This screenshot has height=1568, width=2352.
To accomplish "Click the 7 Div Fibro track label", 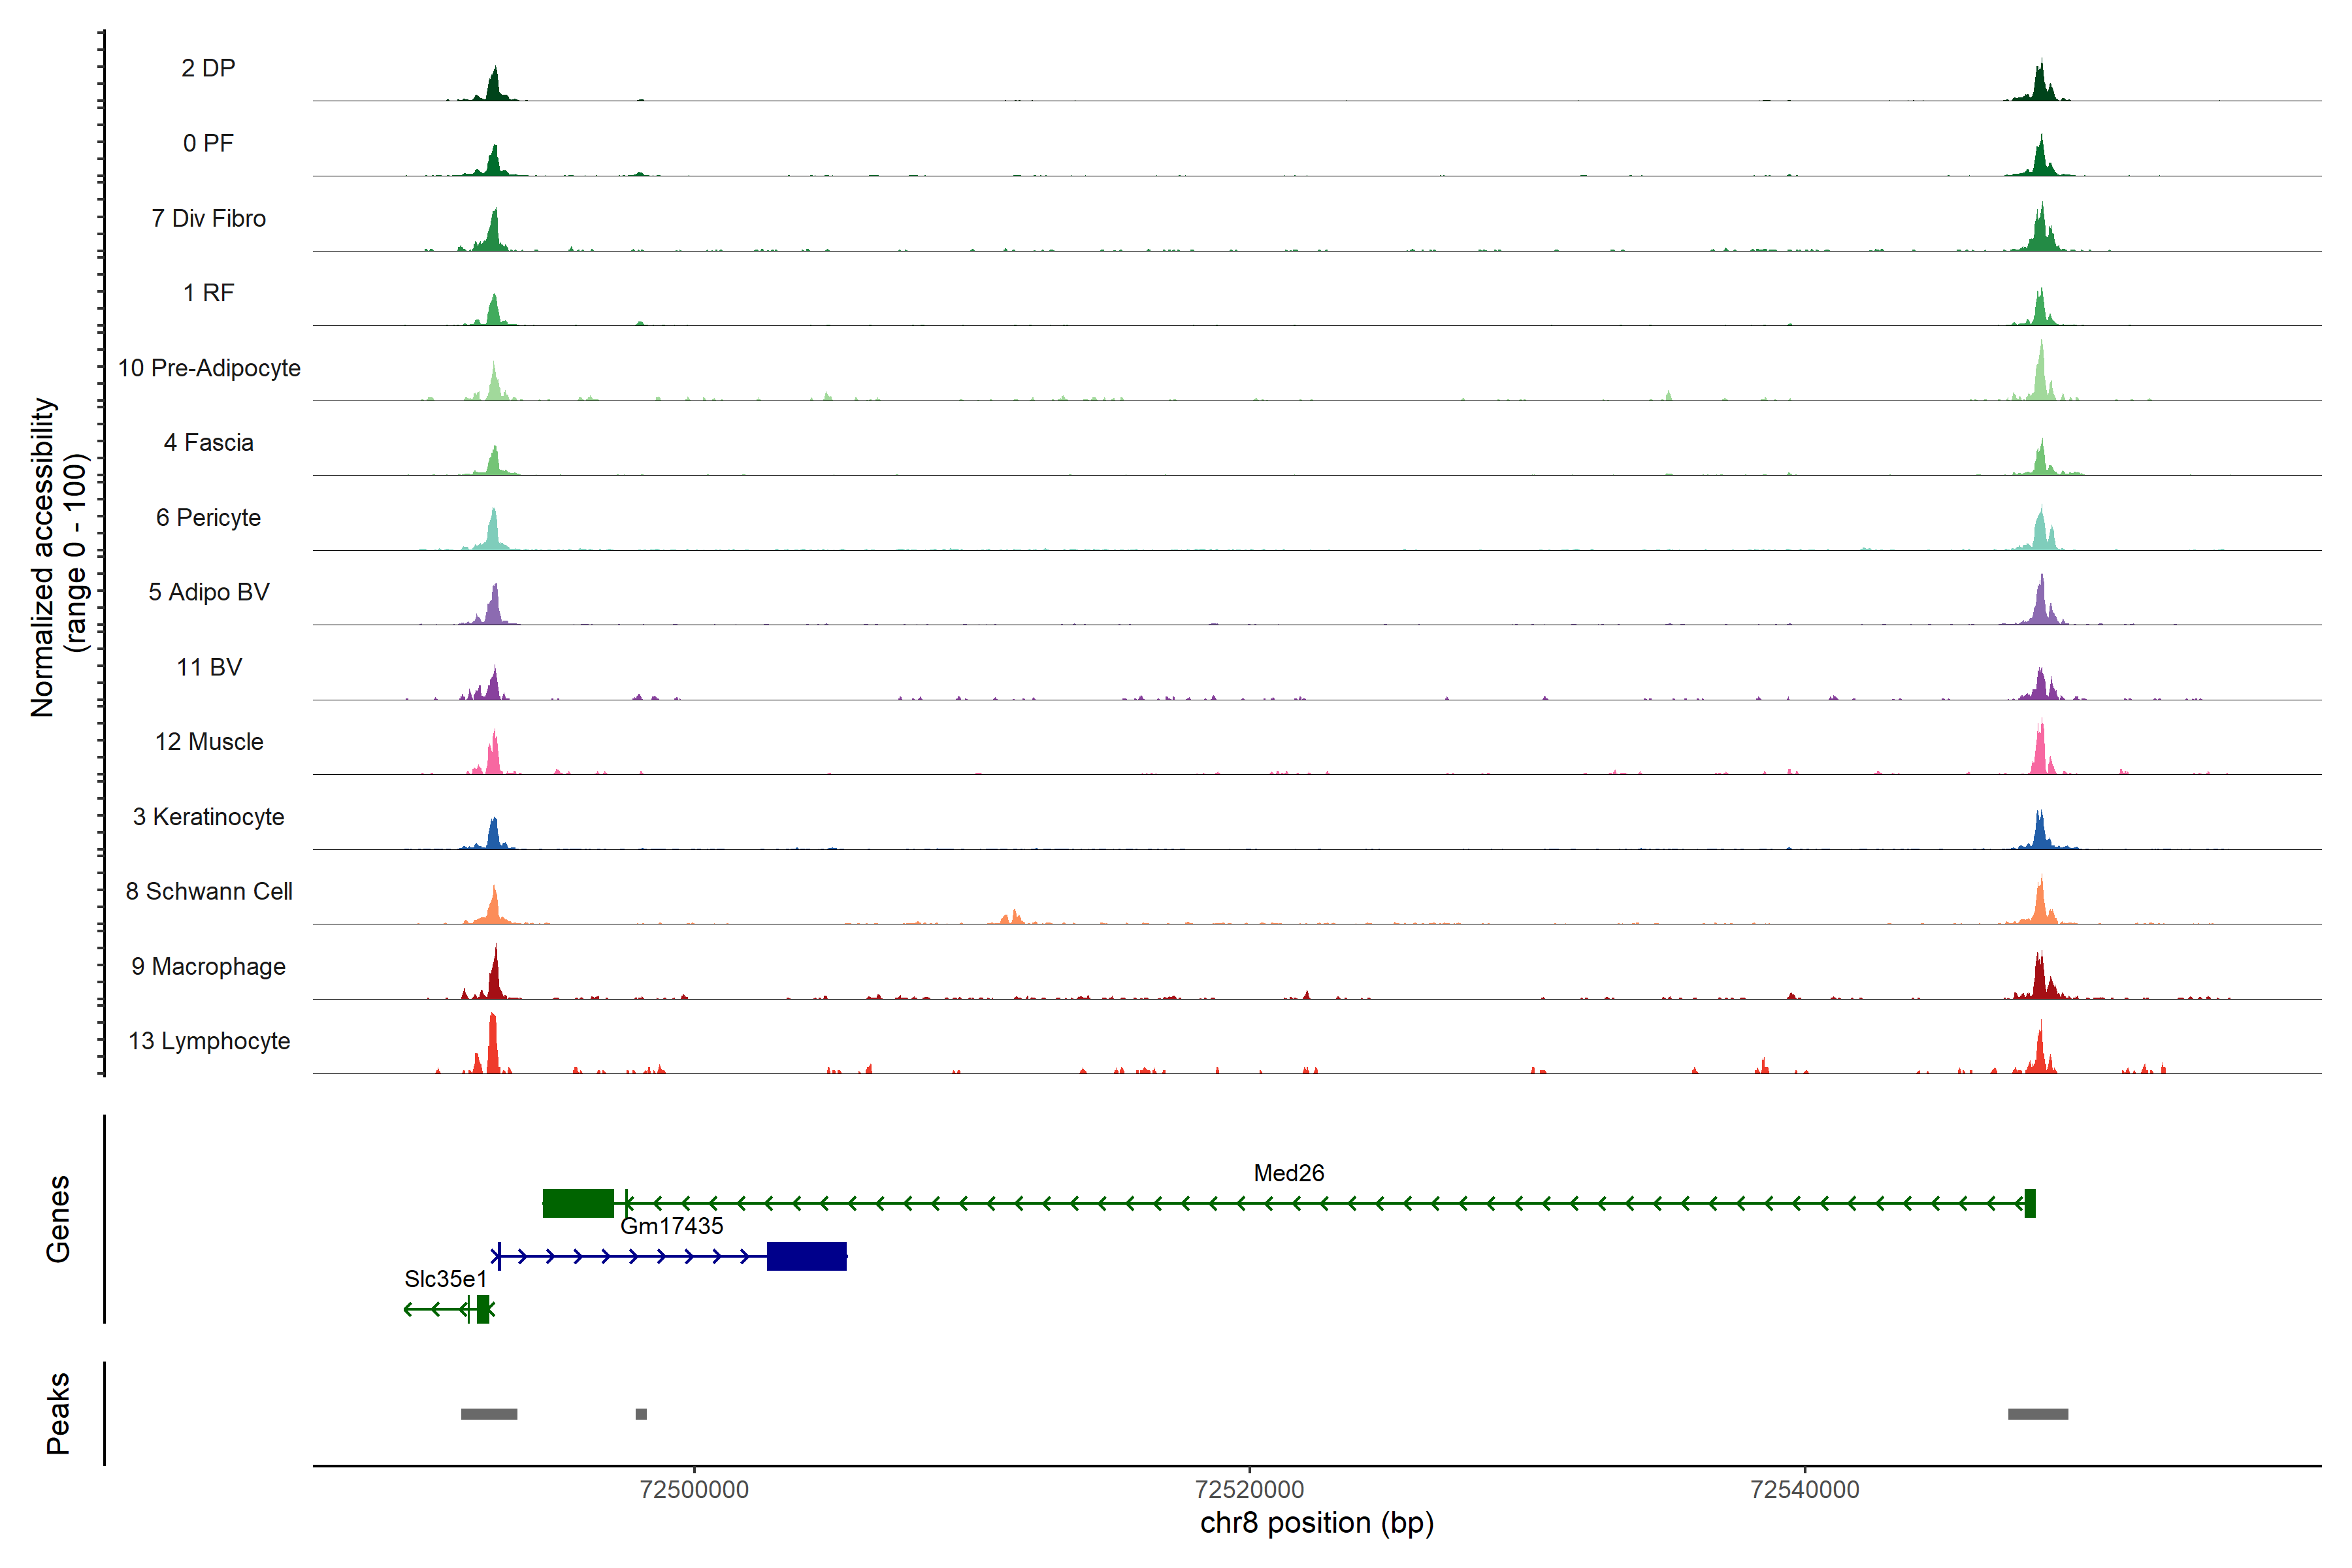I will [x=209, y=218].
